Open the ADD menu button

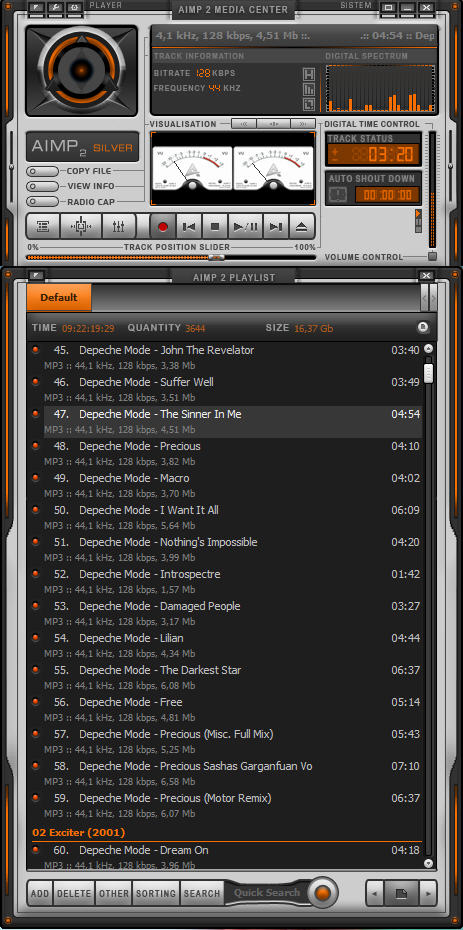tap(40, 893)
